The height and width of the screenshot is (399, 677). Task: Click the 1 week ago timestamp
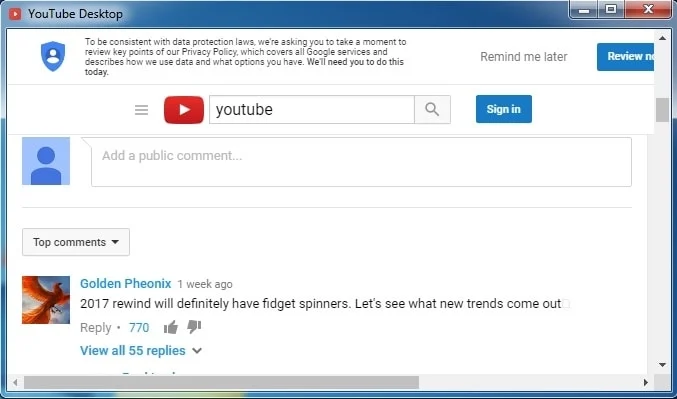205,284
